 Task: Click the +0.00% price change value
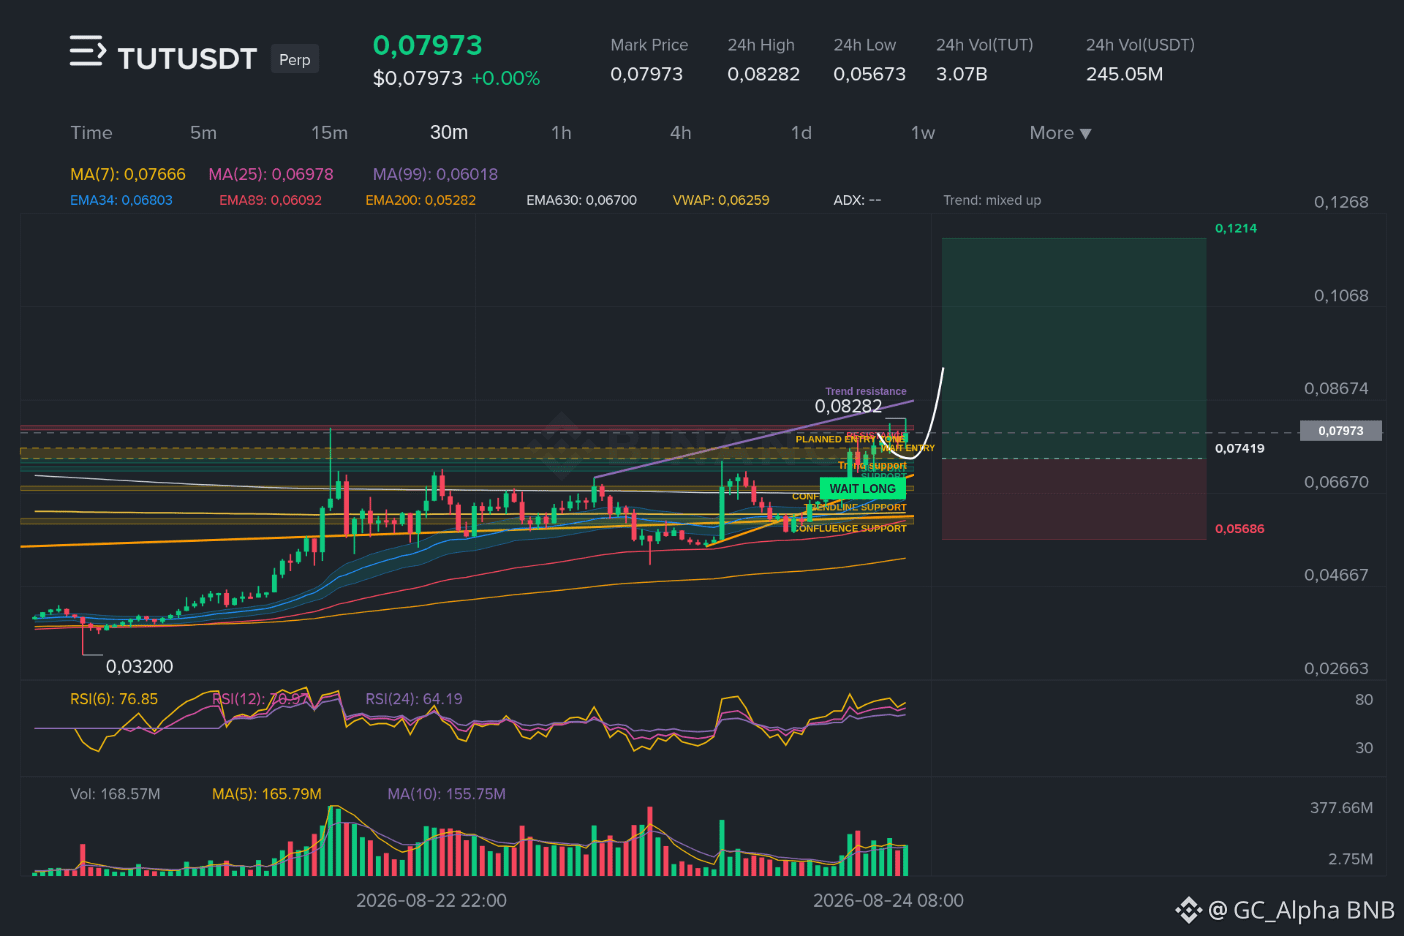(505, 78)
